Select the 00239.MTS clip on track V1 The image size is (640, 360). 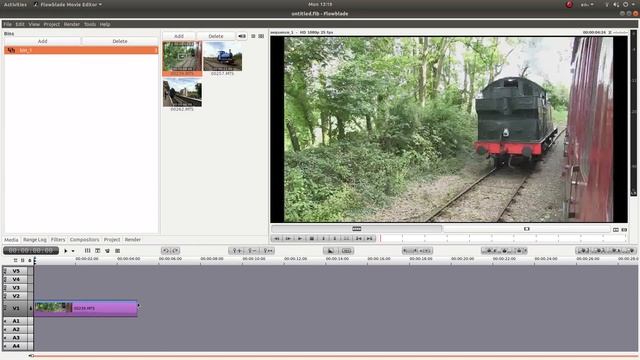[86, 308]
